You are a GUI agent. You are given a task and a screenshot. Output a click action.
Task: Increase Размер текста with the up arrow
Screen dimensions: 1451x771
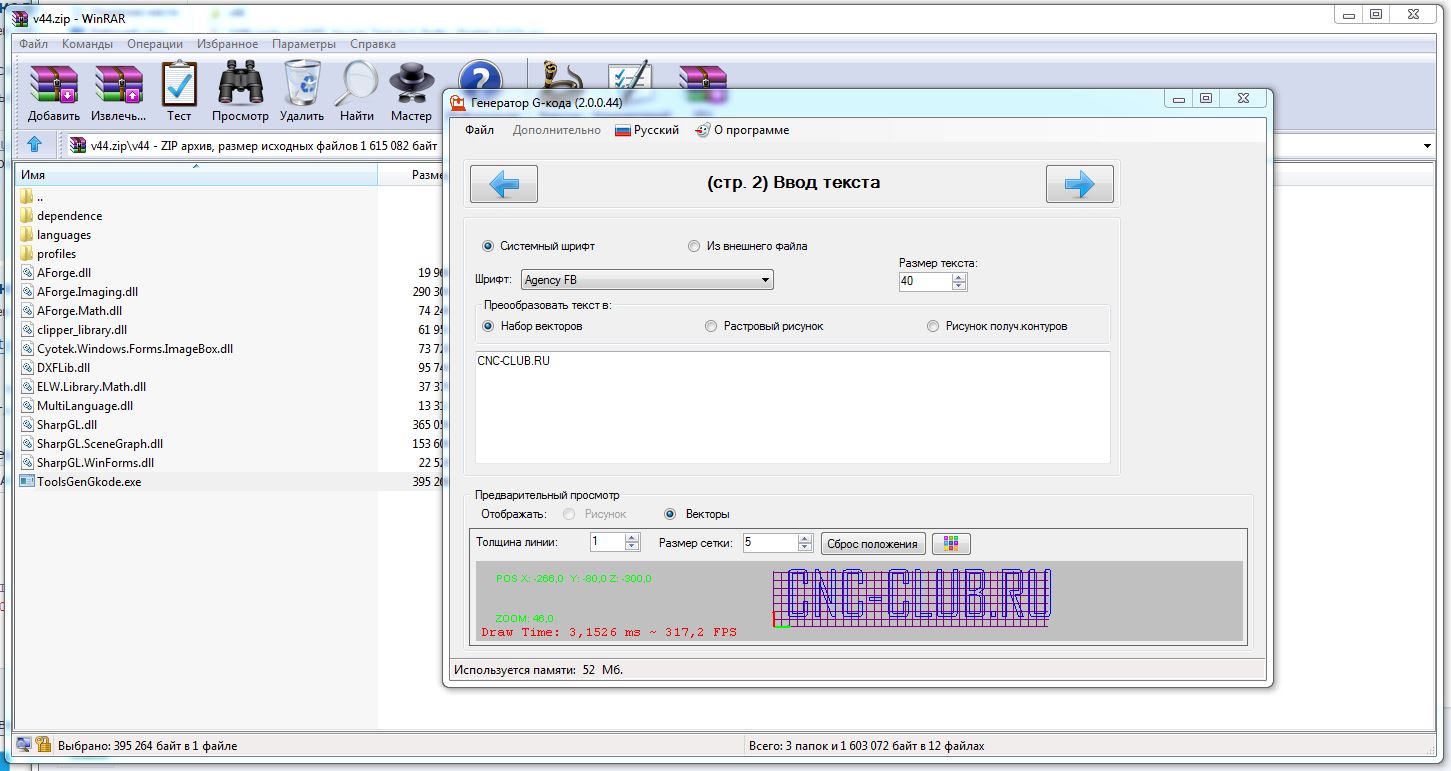tap(959, 277)
